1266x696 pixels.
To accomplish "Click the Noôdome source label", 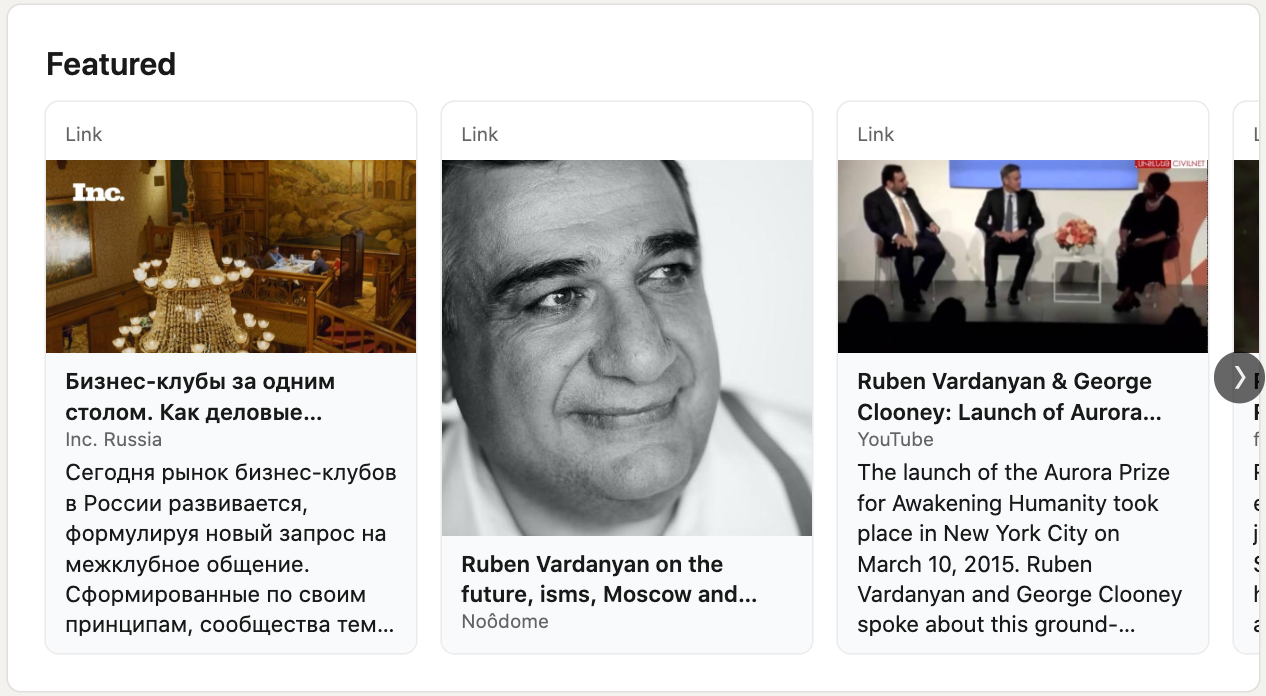I will click(x=504, y=621).
